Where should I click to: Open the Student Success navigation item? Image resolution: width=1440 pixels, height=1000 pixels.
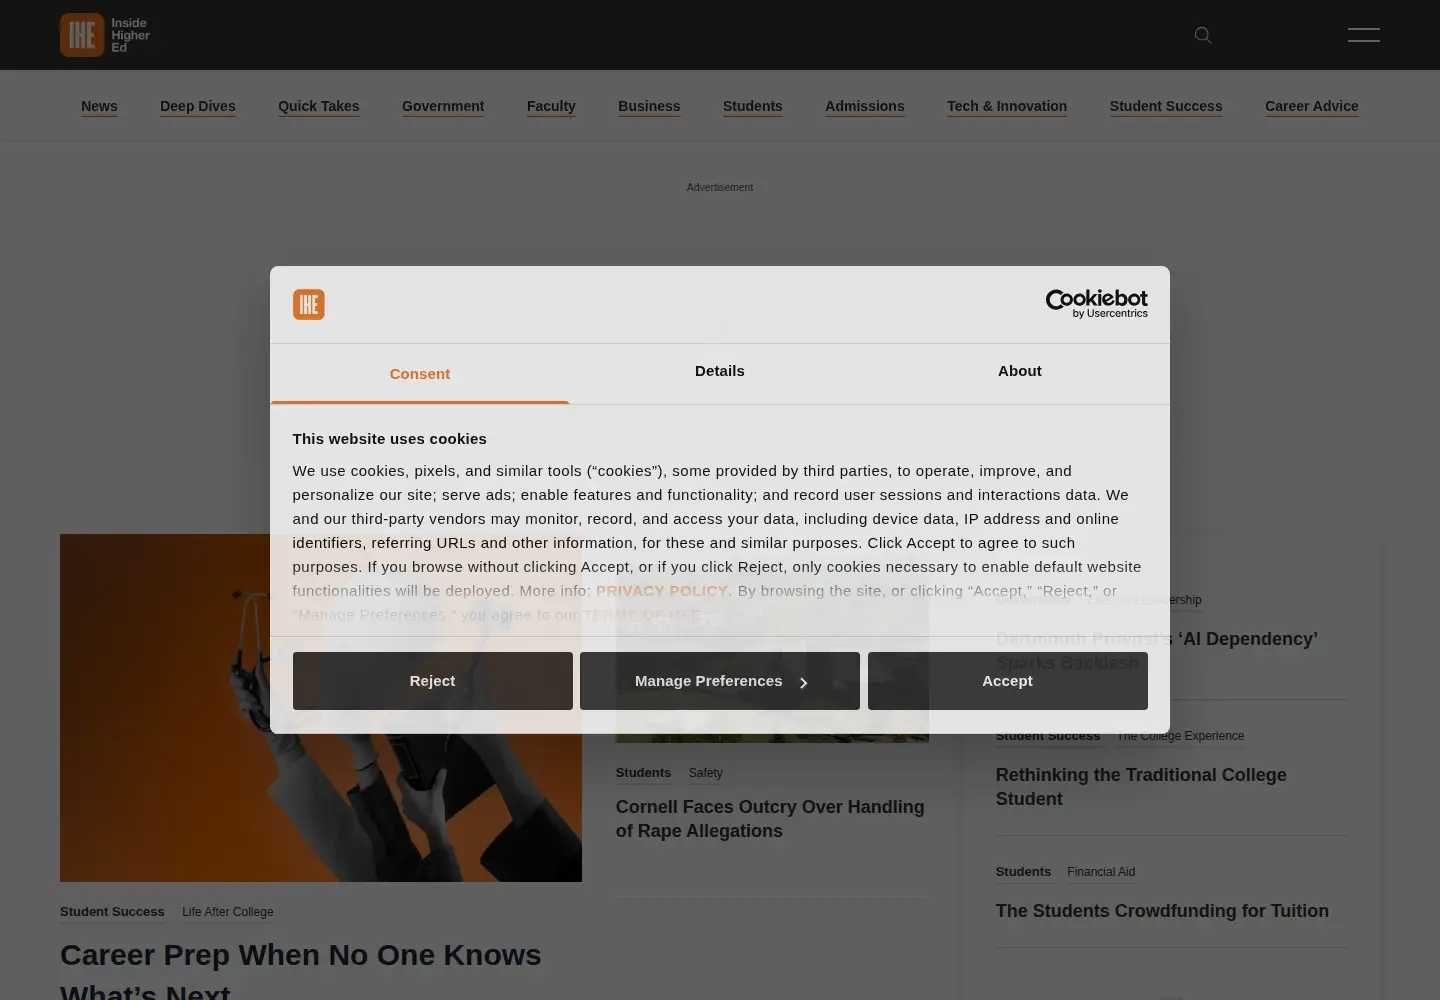1166,106
